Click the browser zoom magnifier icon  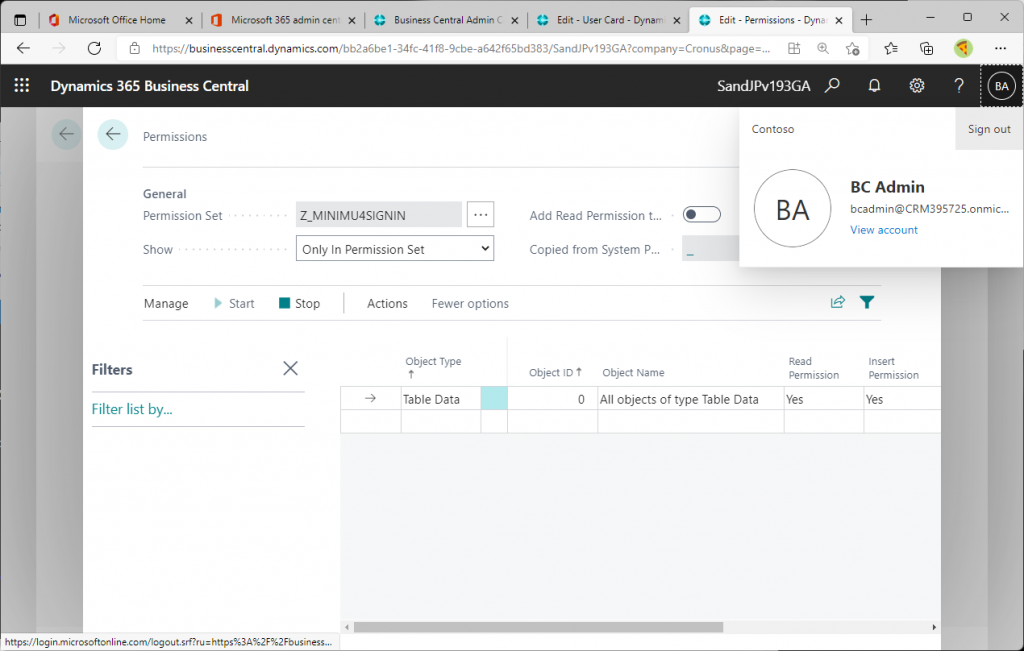[x=823, y=48]
